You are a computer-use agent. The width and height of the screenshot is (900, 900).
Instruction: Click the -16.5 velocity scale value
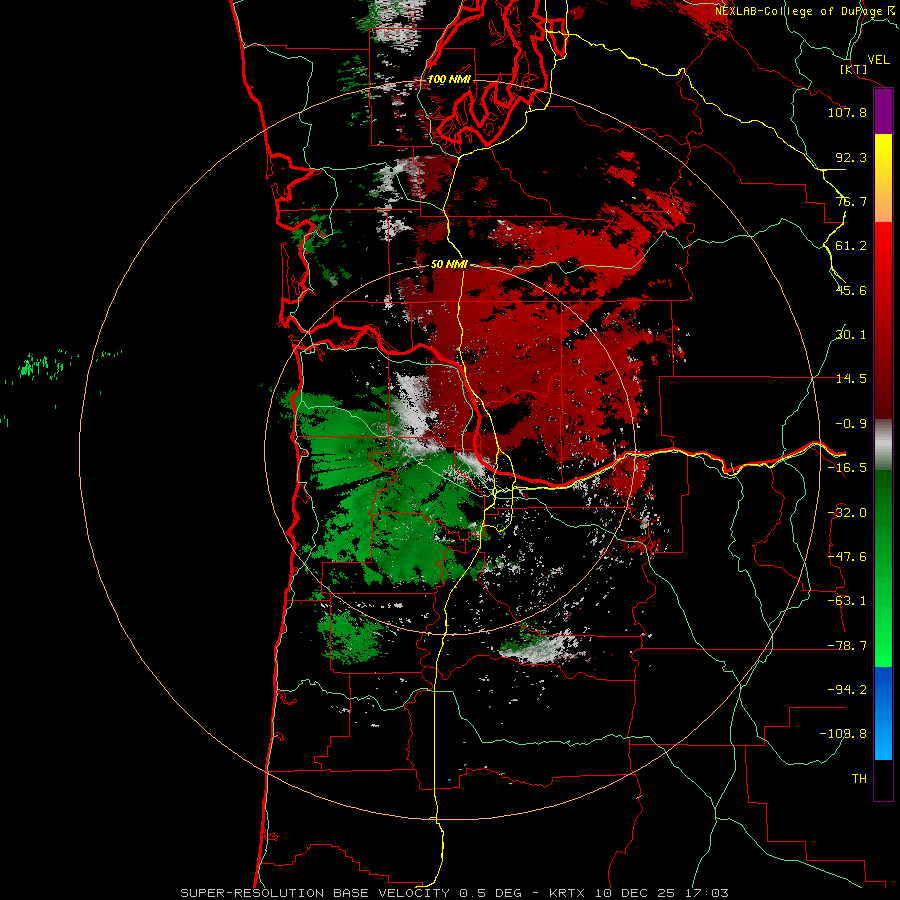tap(847, 468)
